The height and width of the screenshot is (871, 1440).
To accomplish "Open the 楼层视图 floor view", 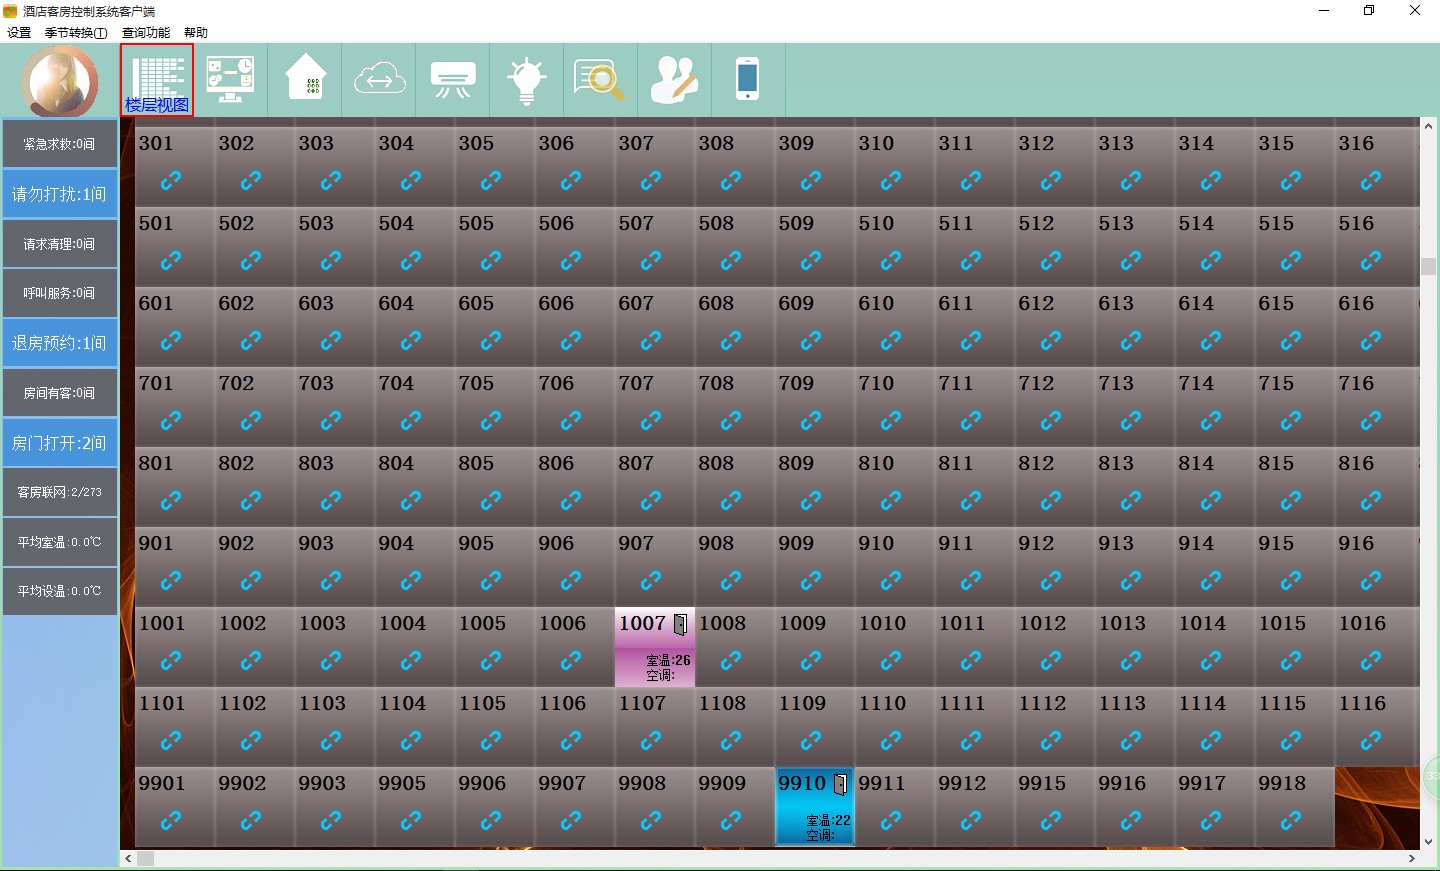I will [157, 80].
